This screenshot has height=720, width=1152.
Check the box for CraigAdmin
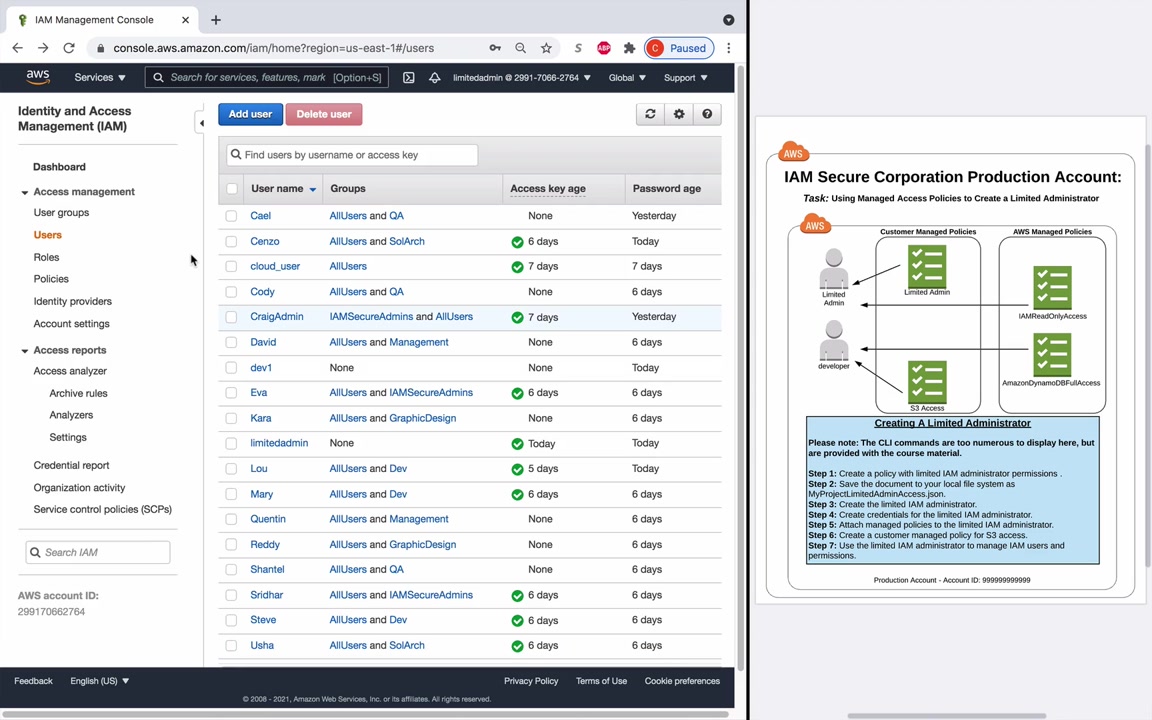[231, 317]
